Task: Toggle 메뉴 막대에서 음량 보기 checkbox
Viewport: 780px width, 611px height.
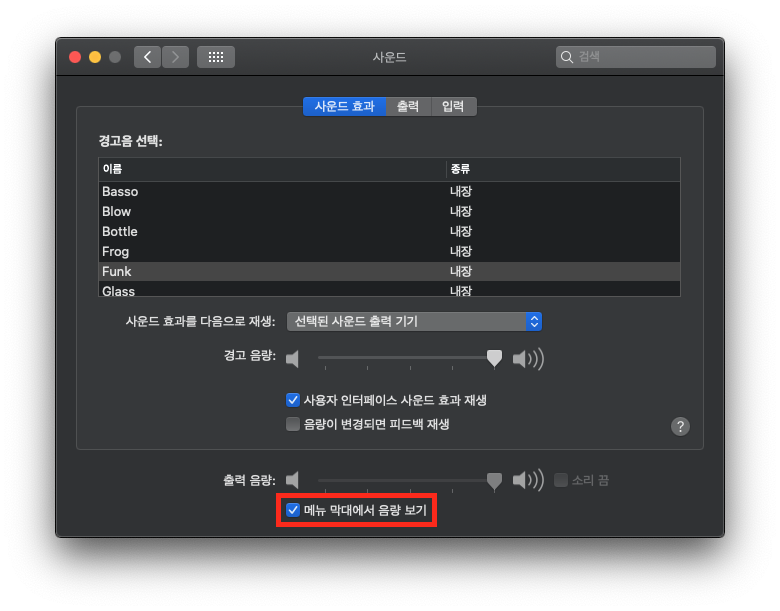Action: 293,510
